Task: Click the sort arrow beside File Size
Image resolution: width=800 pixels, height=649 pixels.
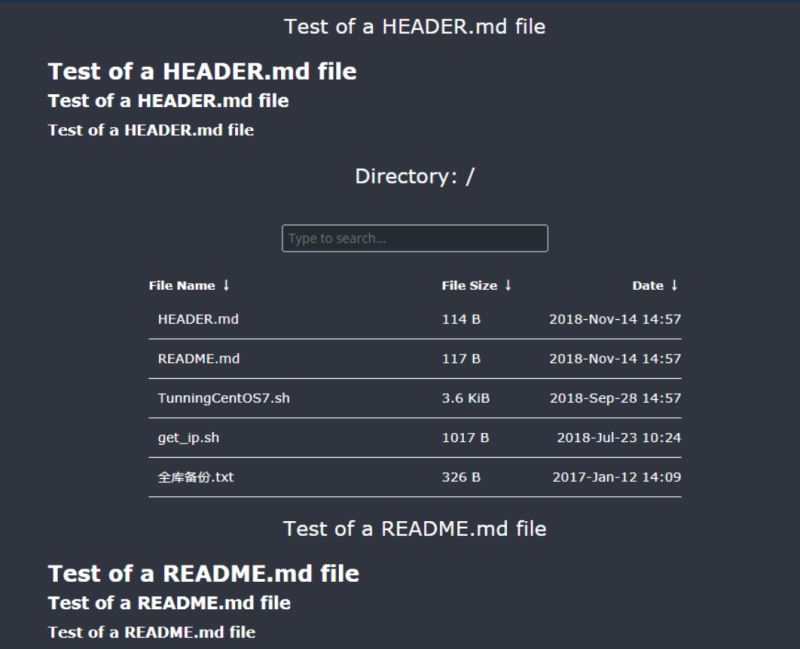Action: 508,286
